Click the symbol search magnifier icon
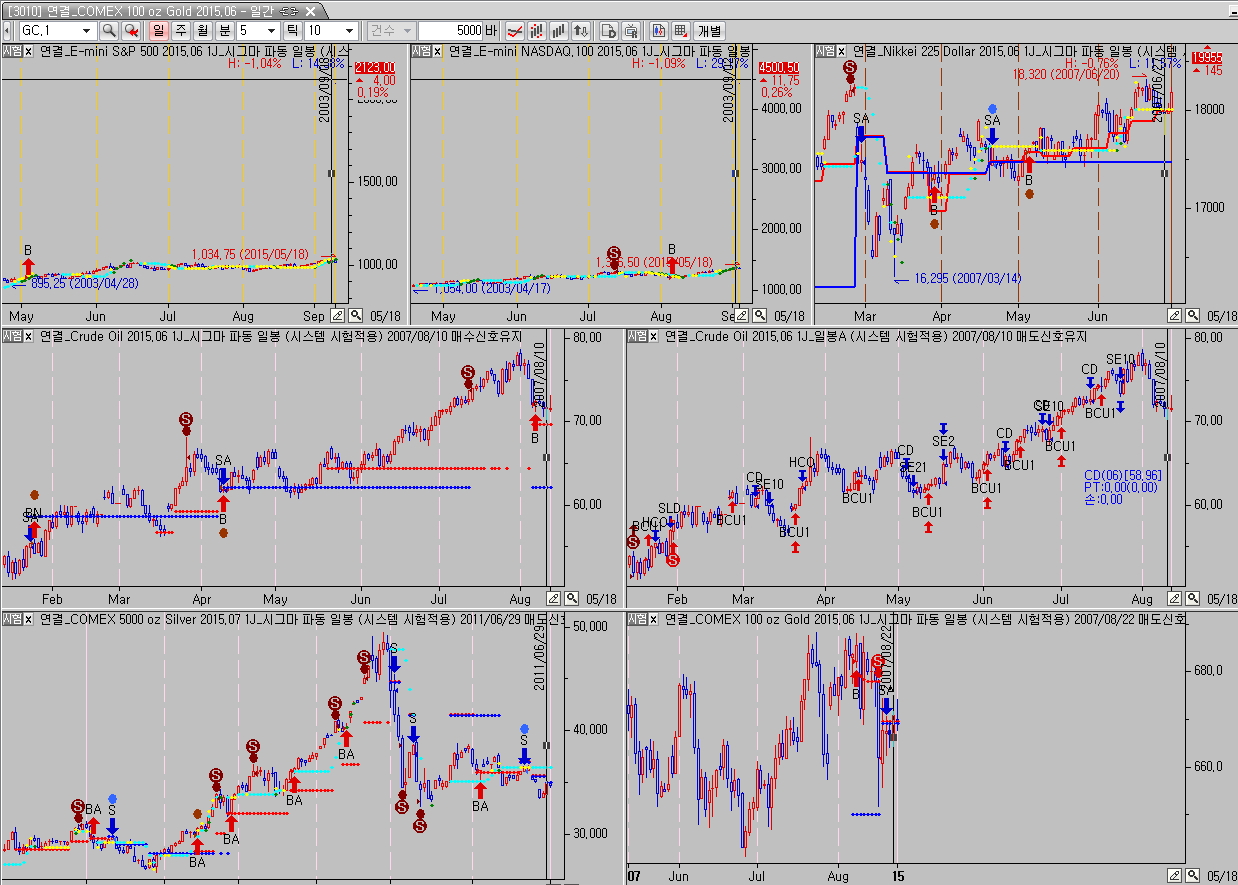 (x=108, y=31)
